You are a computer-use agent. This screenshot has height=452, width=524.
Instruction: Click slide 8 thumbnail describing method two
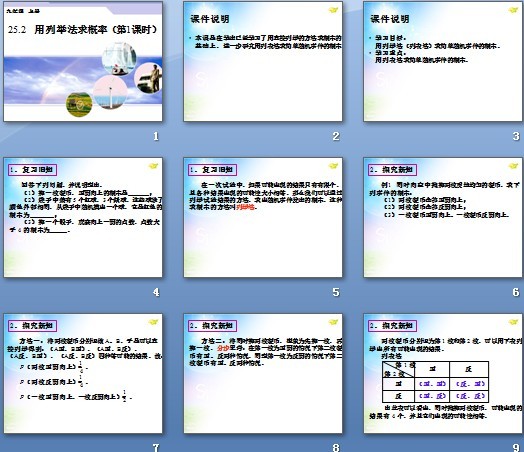[263, 373]
